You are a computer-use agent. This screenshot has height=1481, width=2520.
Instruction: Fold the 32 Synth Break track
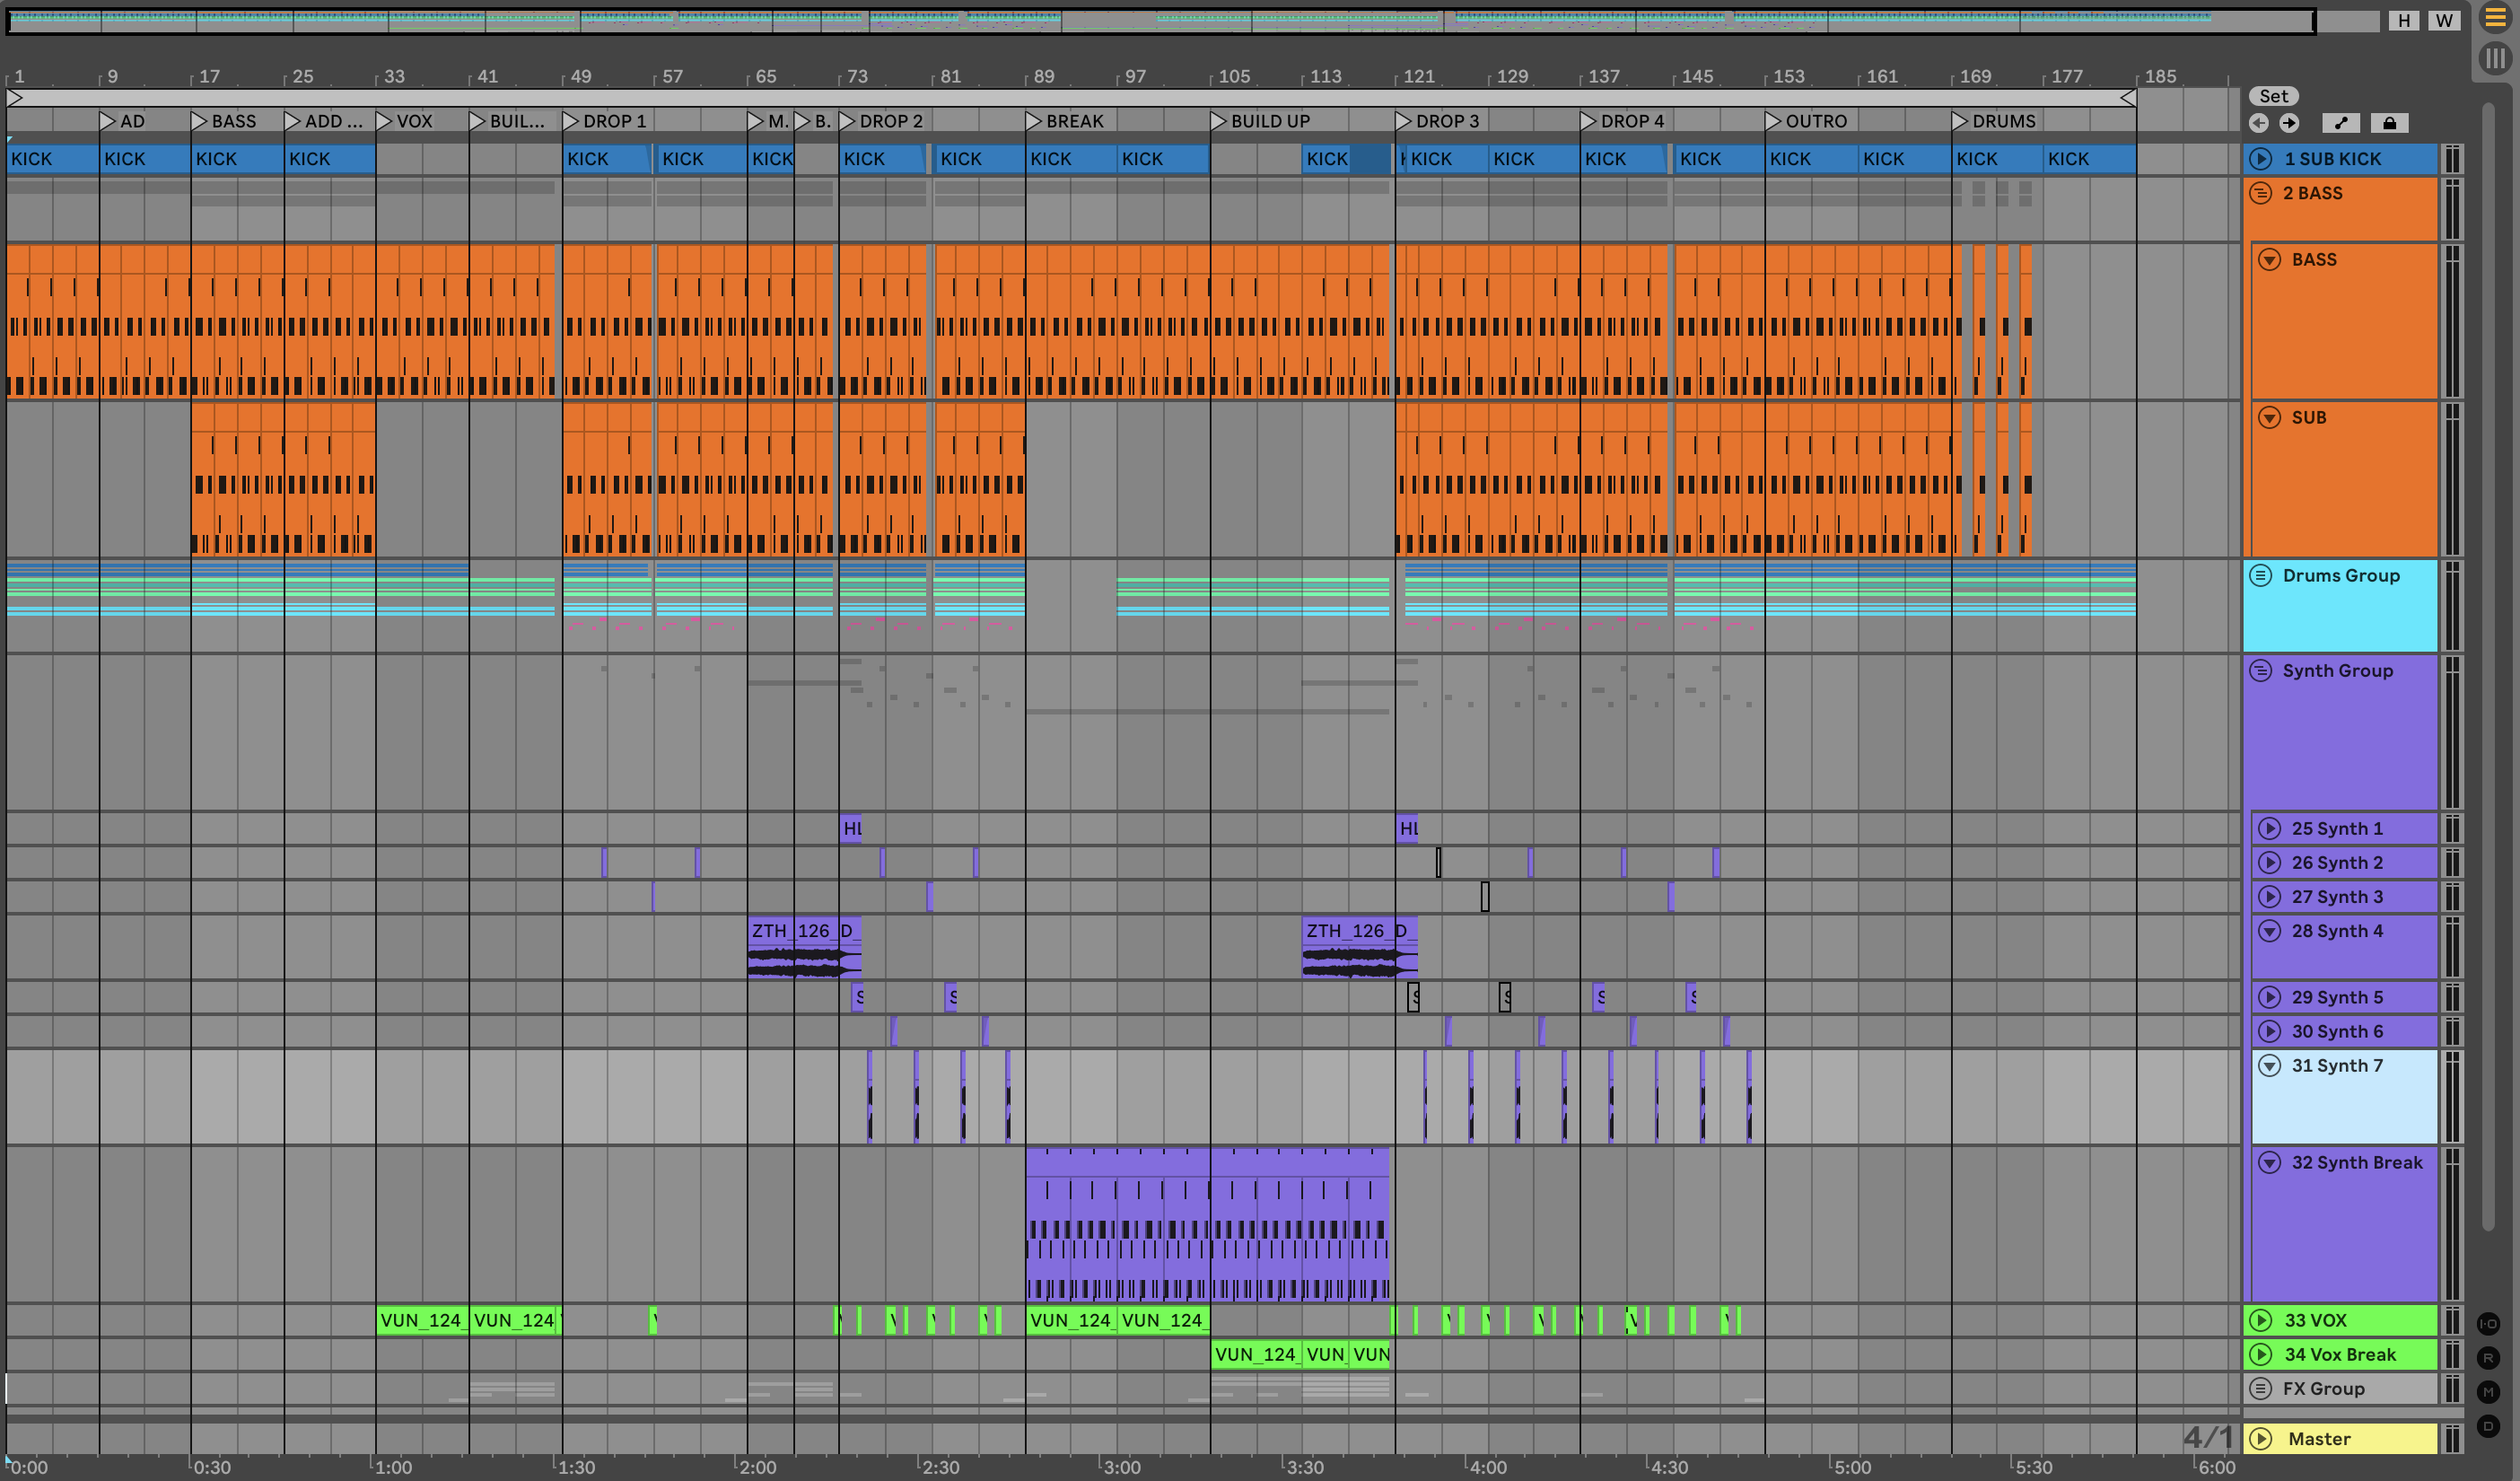point(2269,1162)
